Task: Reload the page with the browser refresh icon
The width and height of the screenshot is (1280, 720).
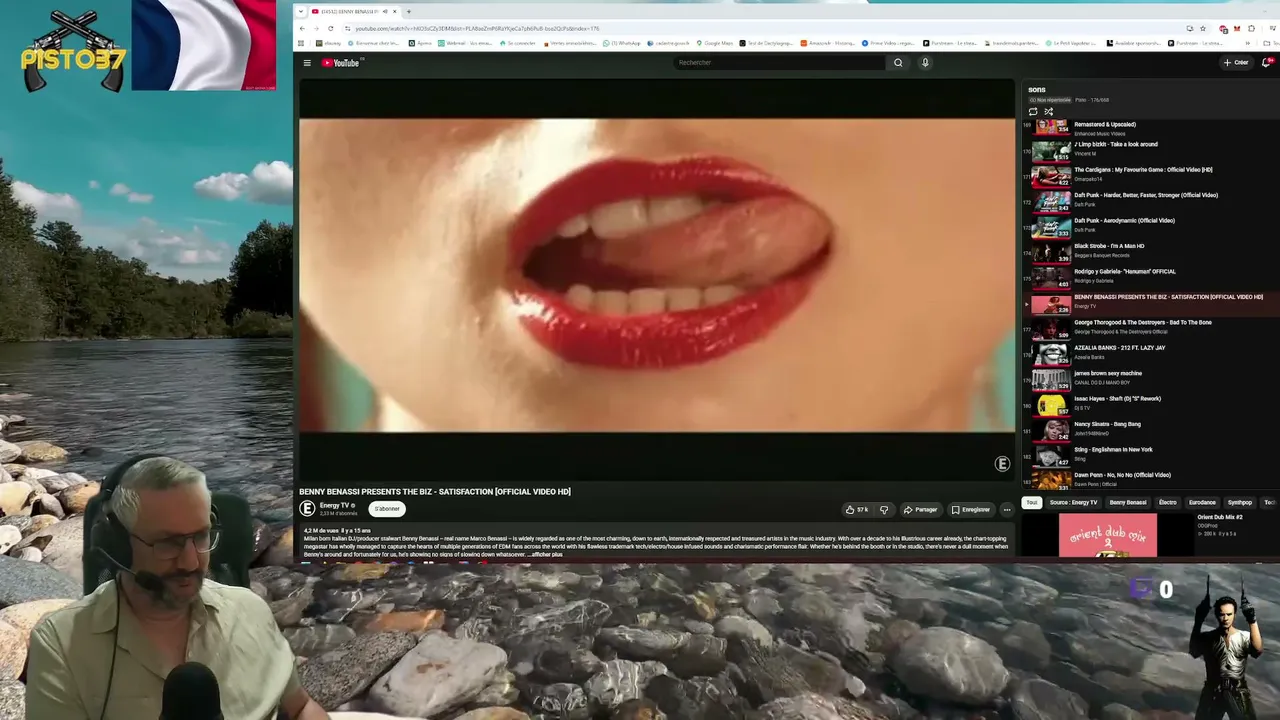Action: tap(331, 28)
